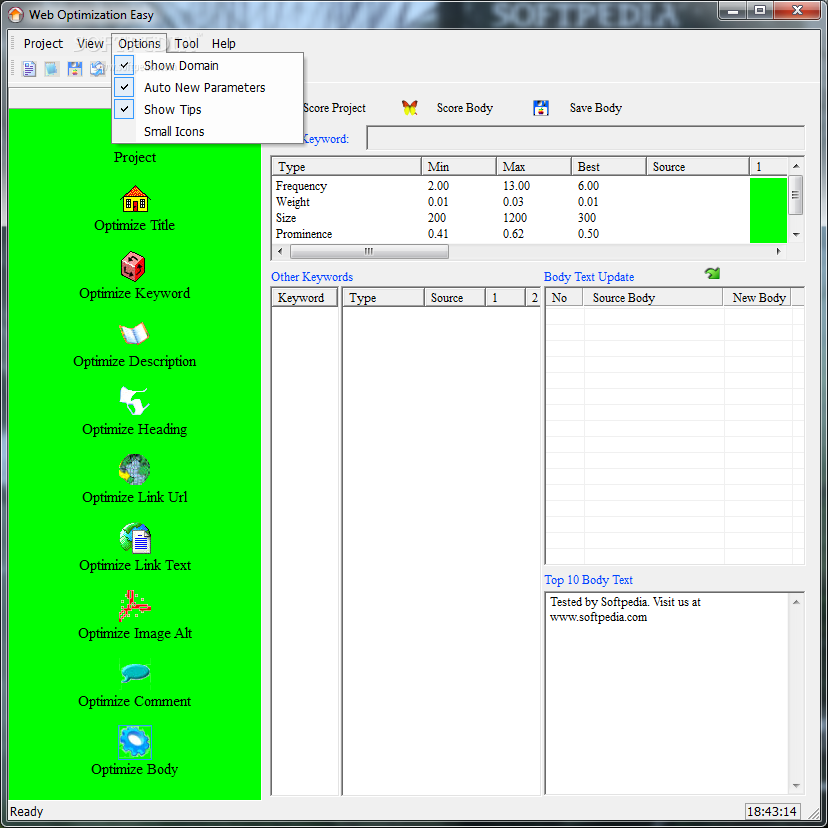Click Optimize Keyword label
This screenshot has height=828, width=828.
pyautogui.click(x=134, y=293)
